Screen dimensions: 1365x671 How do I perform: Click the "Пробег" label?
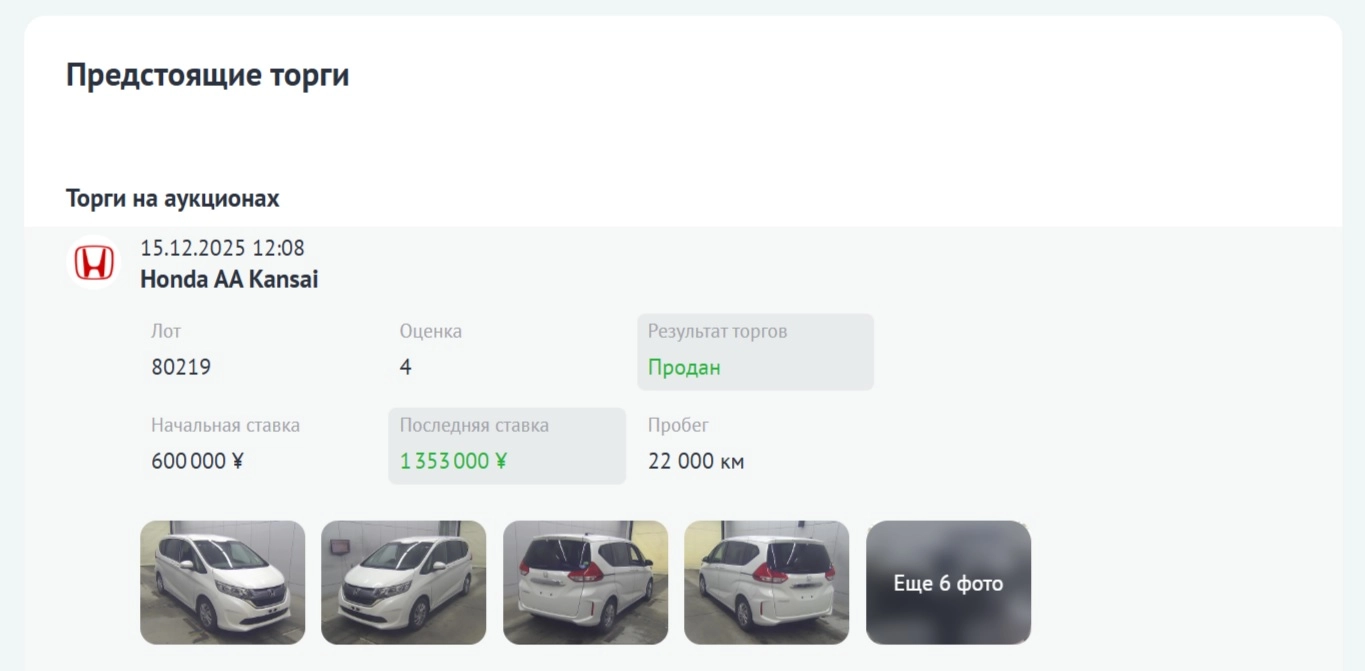678,425
